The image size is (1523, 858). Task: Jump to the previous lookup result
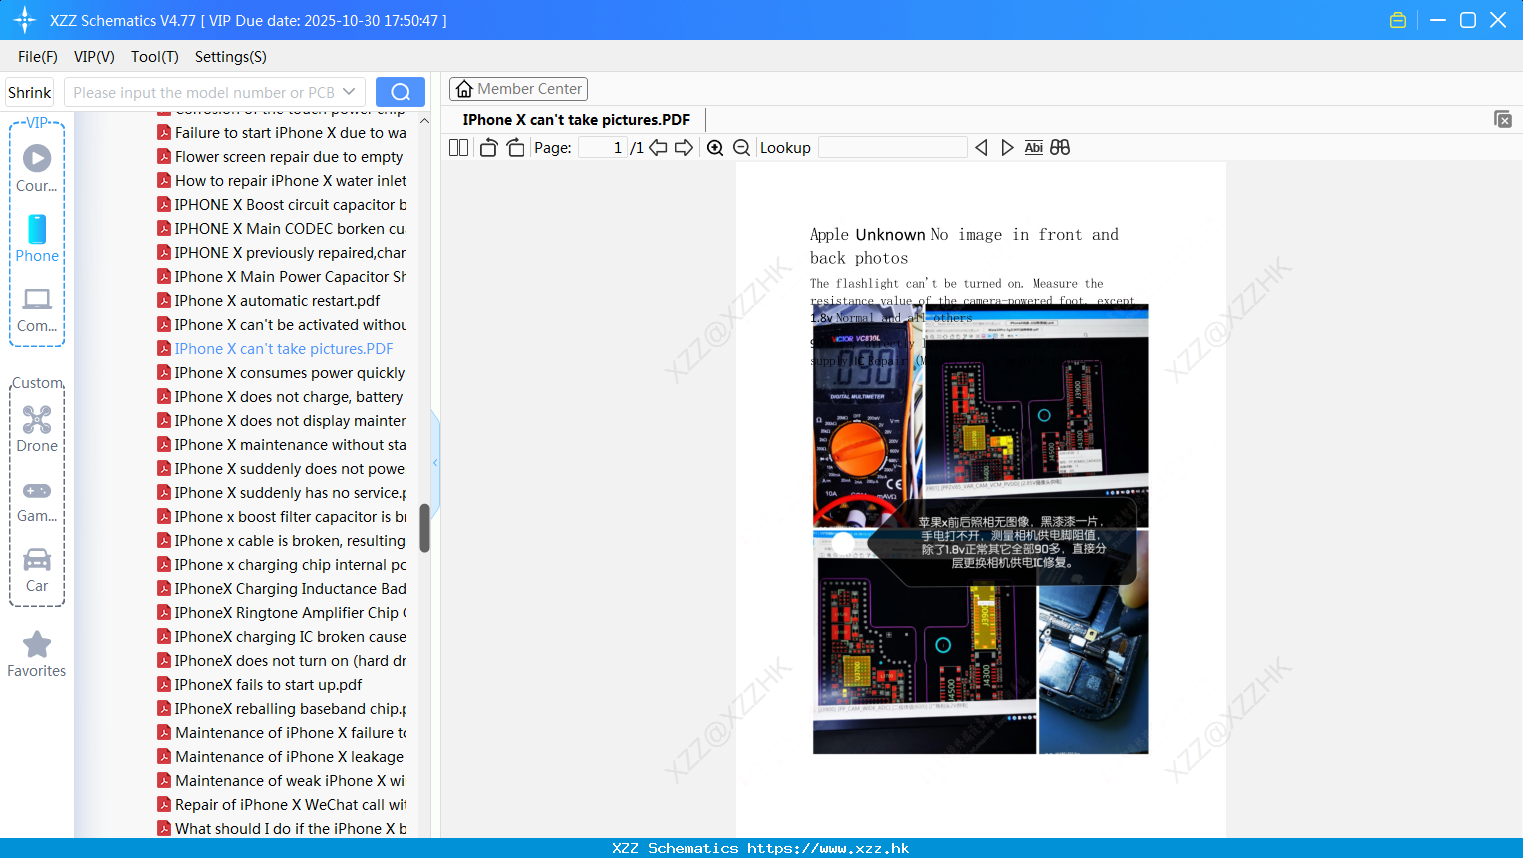pos(981,147)
